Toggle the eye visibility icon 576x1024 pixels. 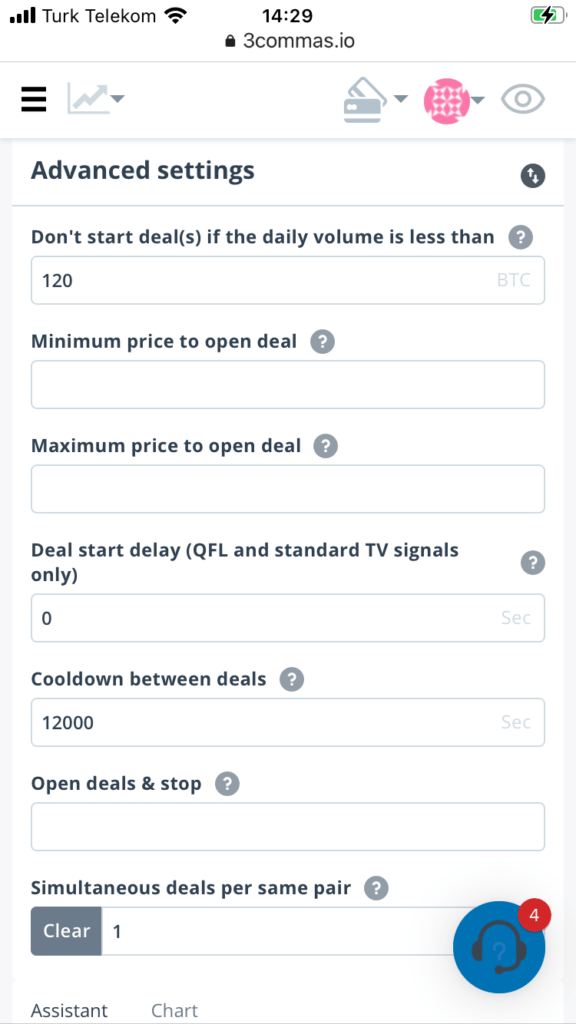click(x=522, y=99)
